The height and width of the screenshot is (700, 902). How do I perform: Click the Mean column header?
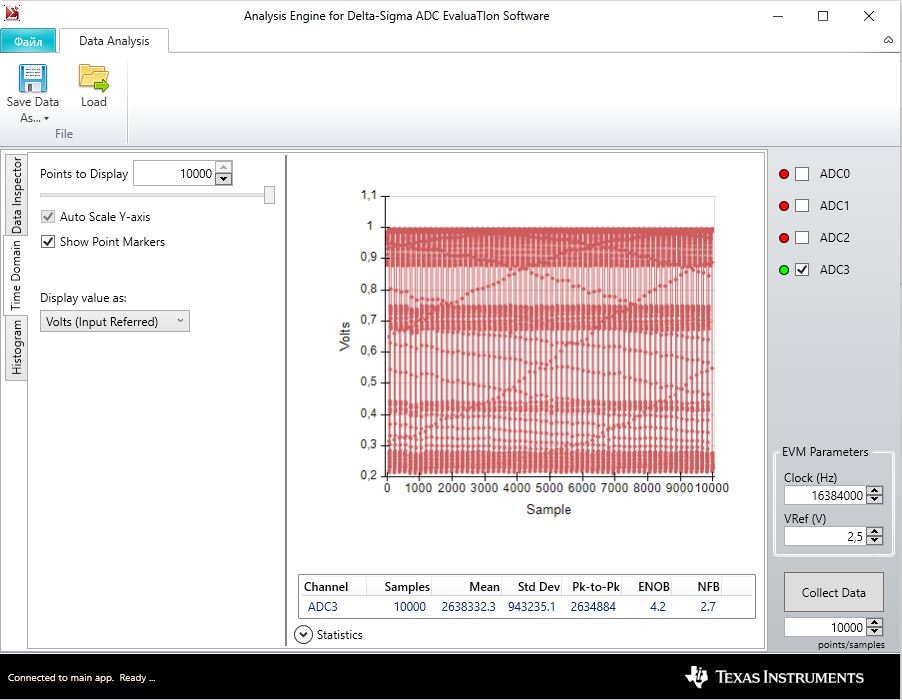pyautogui.click(x=484, y=587)
